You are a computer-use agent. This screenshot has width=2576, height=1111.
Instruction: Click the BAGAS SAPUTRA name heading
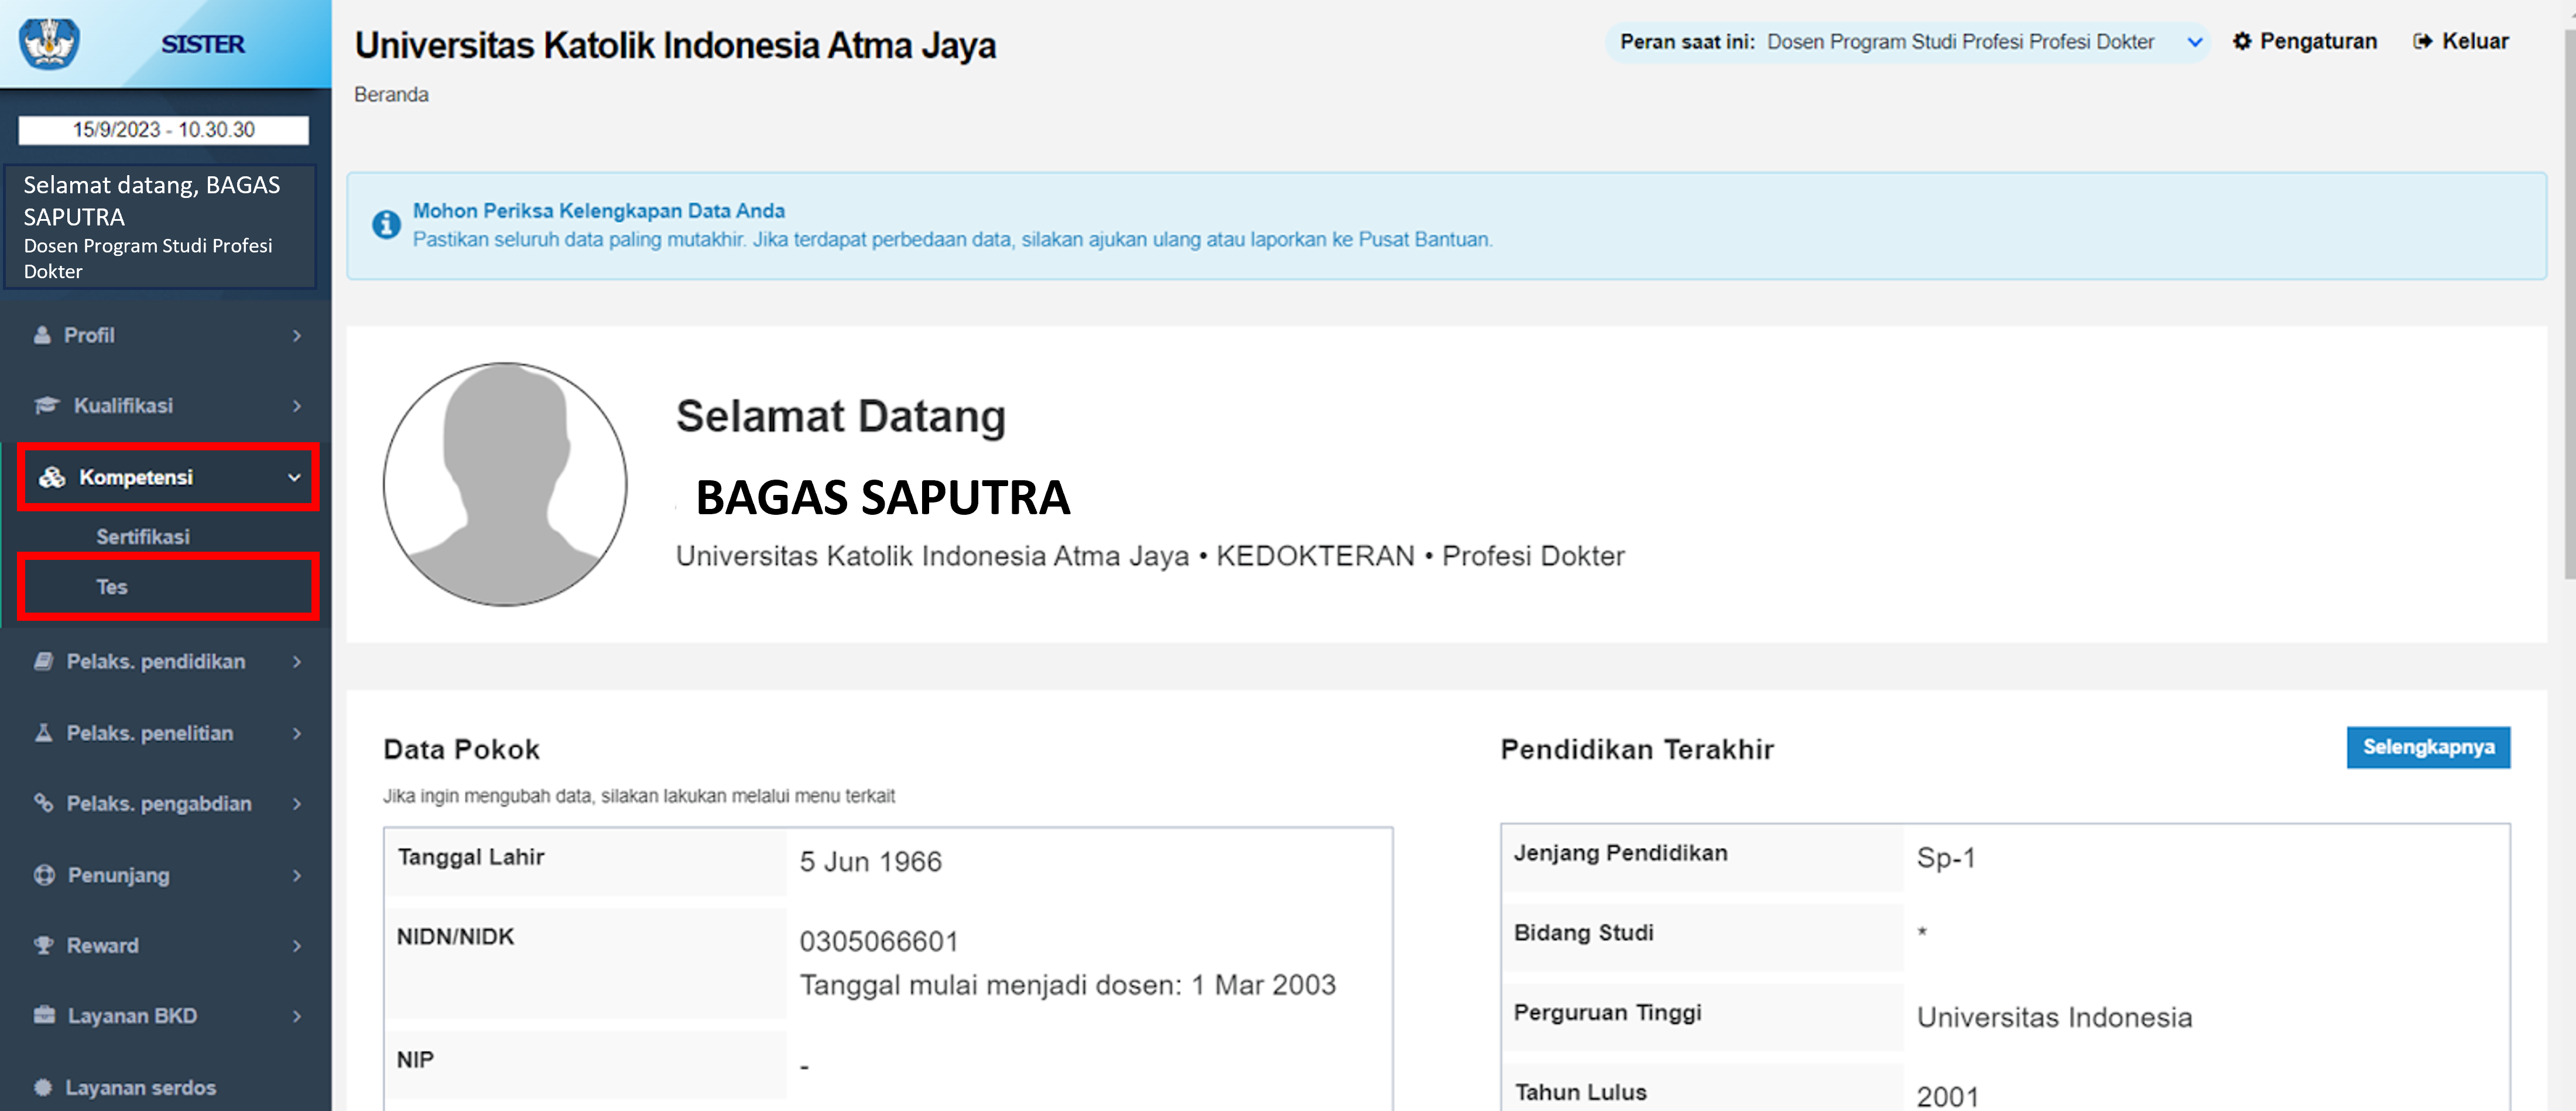tap(882, 497)
